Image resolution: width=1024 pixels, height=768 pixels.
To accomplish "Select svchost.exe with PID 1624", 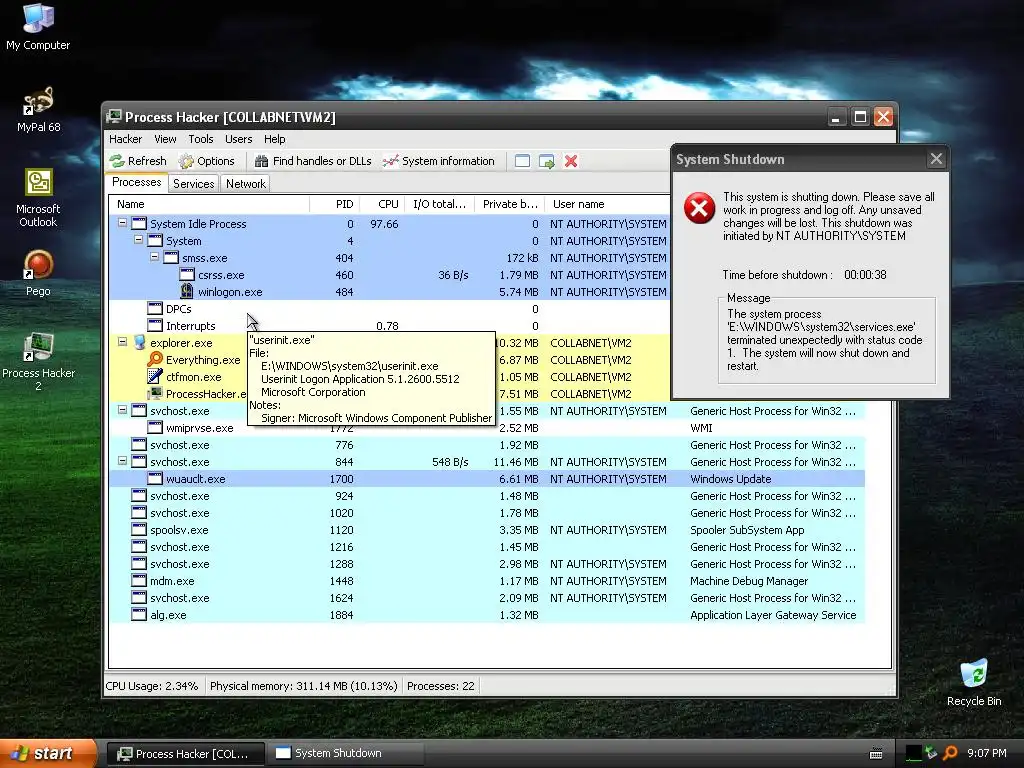I will 487,598.
